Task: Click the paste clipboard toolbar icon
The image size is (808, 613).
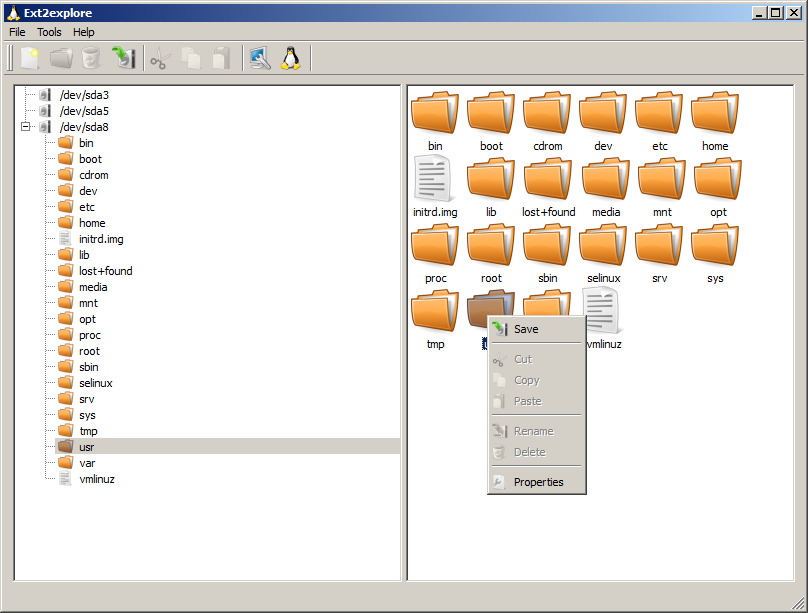Action: point(222,58)
